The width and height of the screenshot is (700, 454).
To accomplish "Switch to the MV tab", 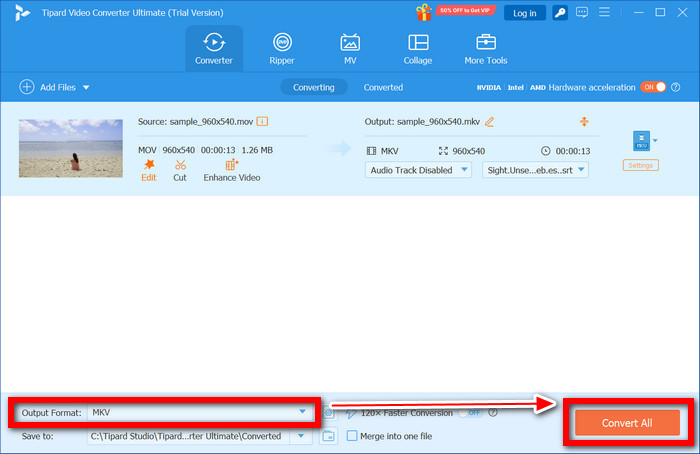I will 350,49.
